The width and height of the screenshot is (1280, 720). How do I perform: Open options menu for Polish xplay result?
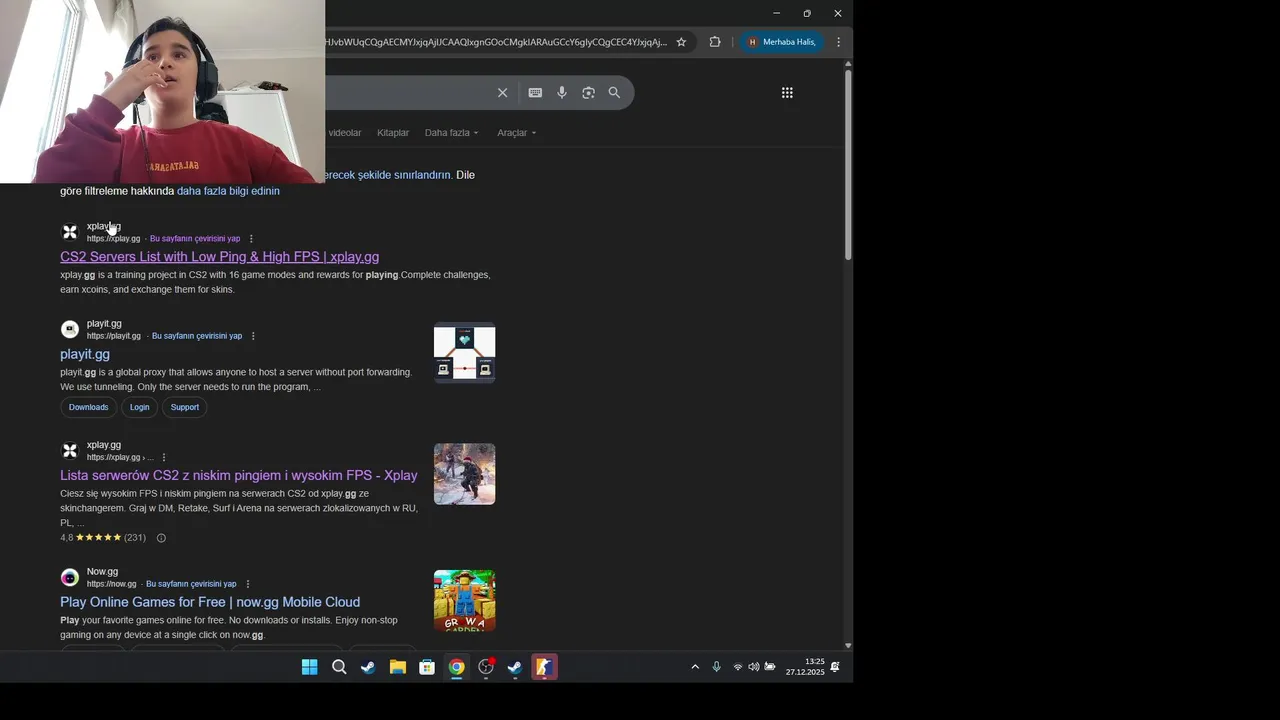[164, 457]
